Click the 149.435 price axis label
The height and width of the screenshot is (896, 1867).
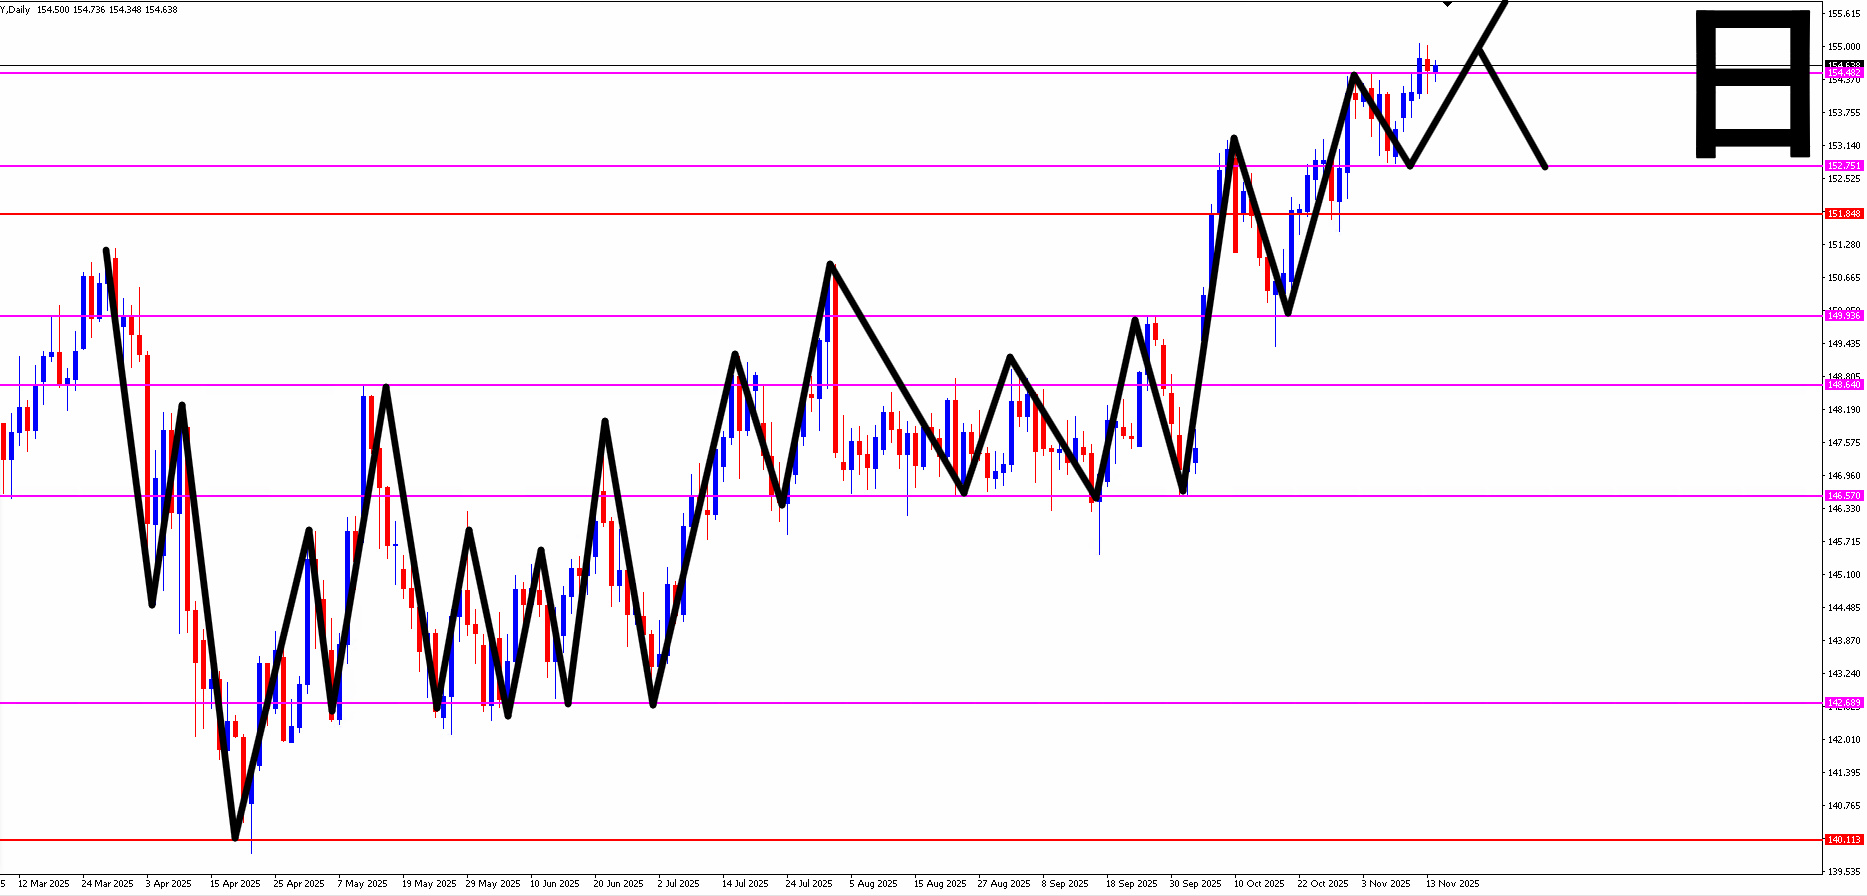[x=1844, y=344]
